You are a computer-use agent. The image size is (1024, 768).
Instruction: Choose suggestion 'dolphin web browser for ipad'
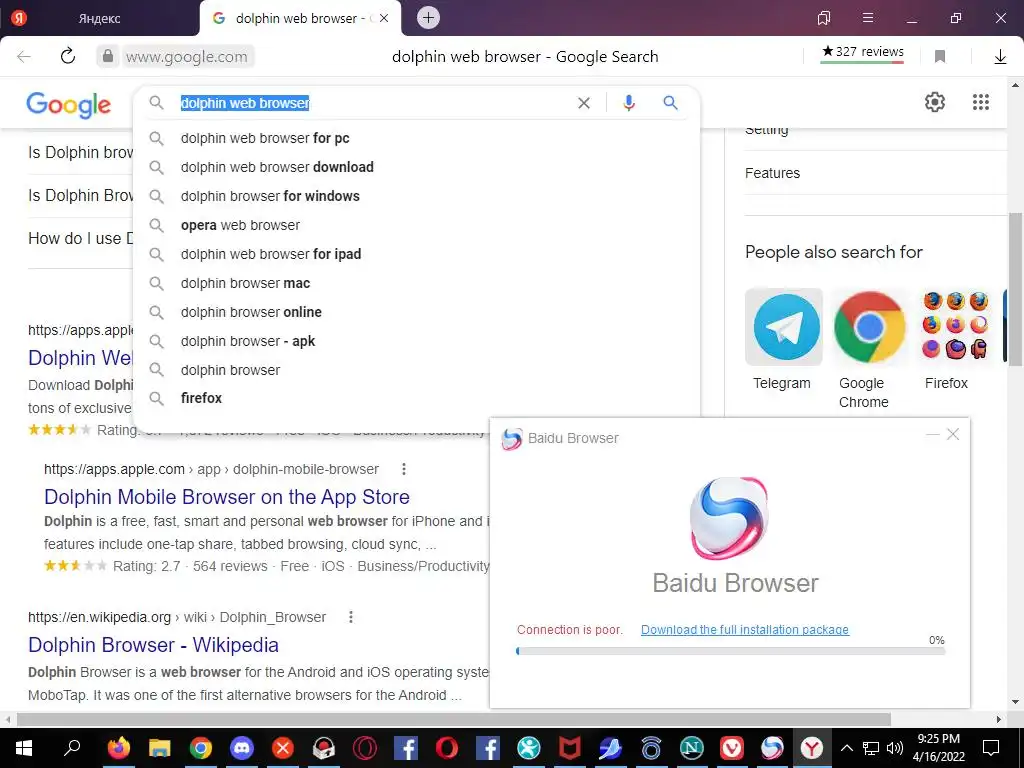(x=417, y=254)
